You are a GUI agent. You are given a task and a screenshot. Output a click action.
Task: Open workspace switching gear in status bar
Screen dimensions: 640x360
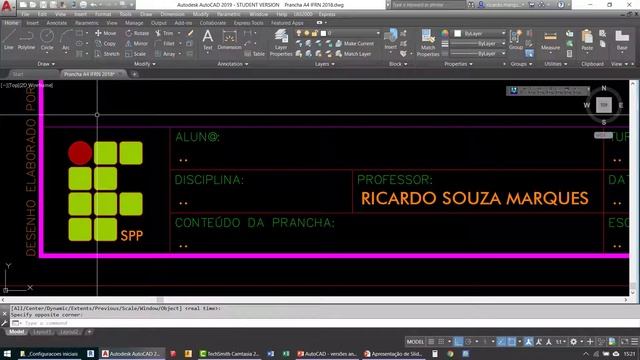(x=573, y=342)
